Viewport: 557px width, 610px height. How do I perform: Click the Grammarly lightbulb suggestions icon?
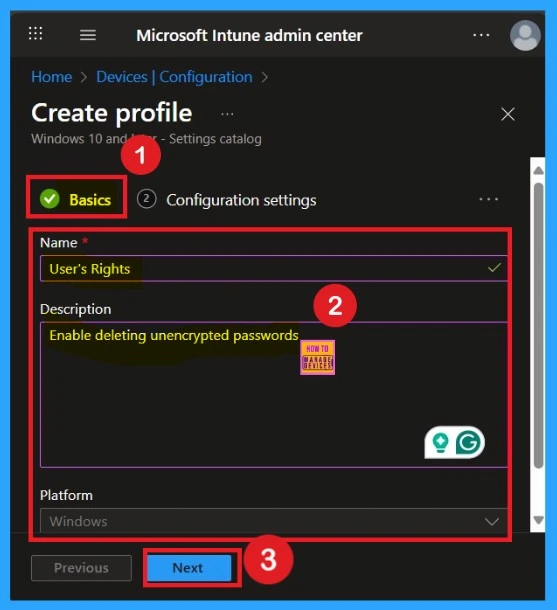coord(440,442)
